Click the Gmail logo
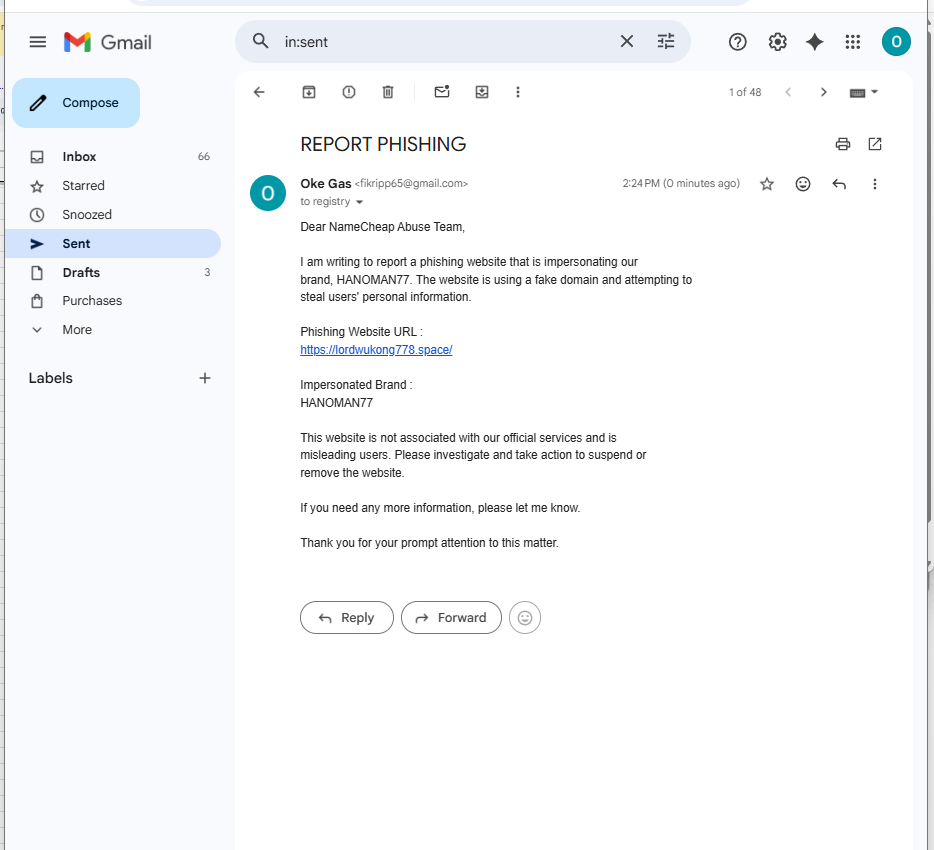 point(108,42)
